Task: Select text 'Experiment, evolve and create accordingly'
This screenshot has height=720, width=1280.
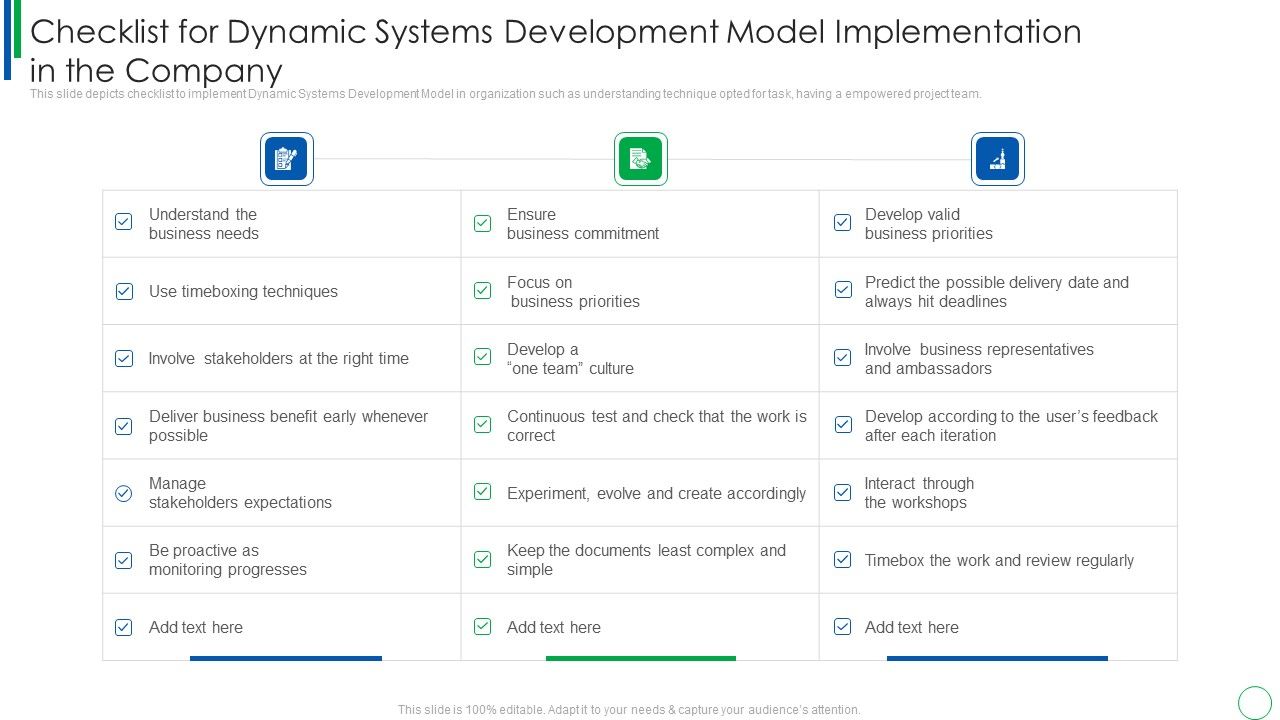Action: (656, 494)
